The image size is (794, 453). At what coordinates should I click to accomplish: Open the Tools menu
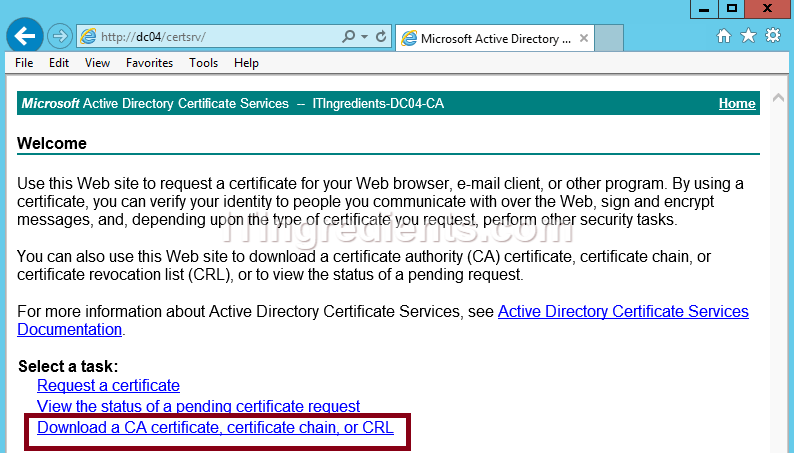pyautogui.click(x=203, y=63)
